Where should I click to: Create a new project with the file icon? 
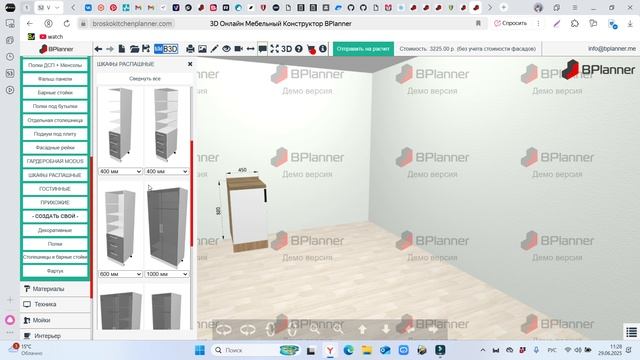click(122, 49)
